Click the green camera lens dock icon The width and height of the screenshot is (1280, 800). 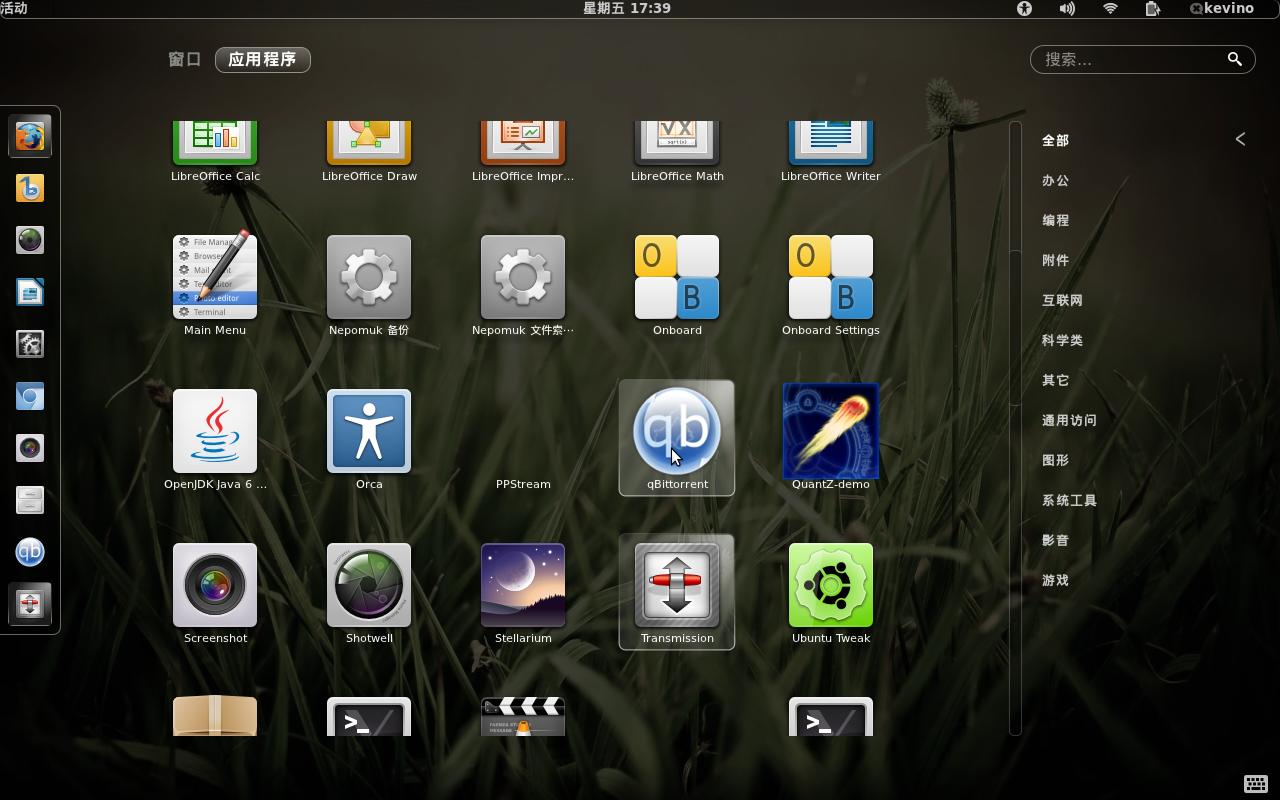point(30,240)
